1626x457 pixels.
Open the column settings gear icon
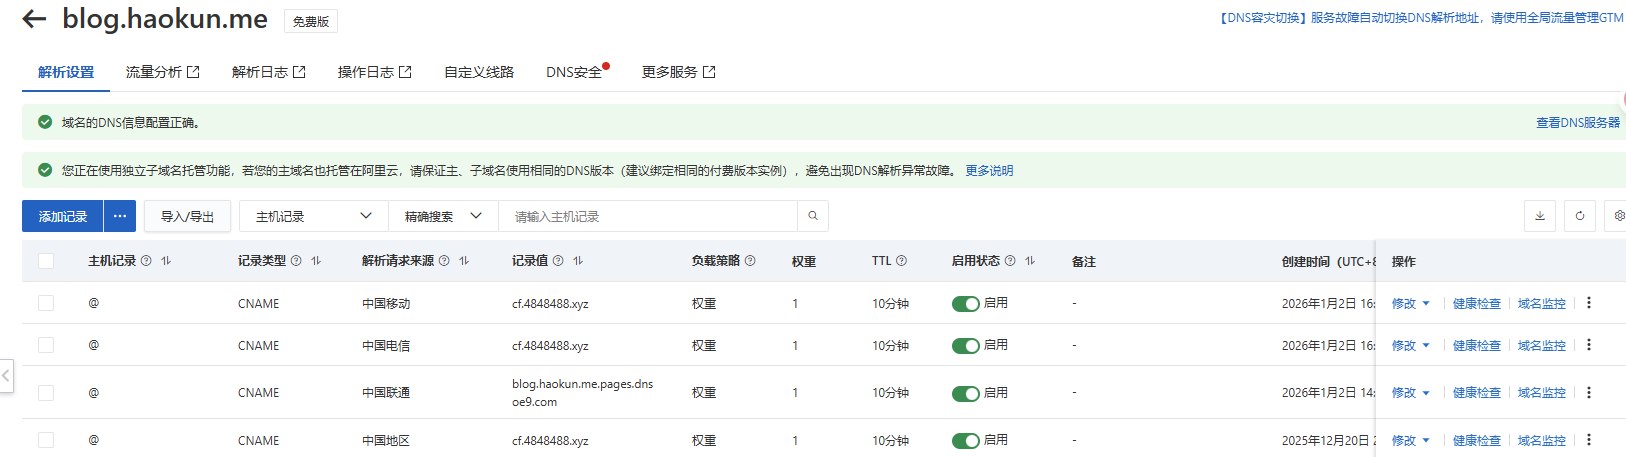coord(1618,216)
